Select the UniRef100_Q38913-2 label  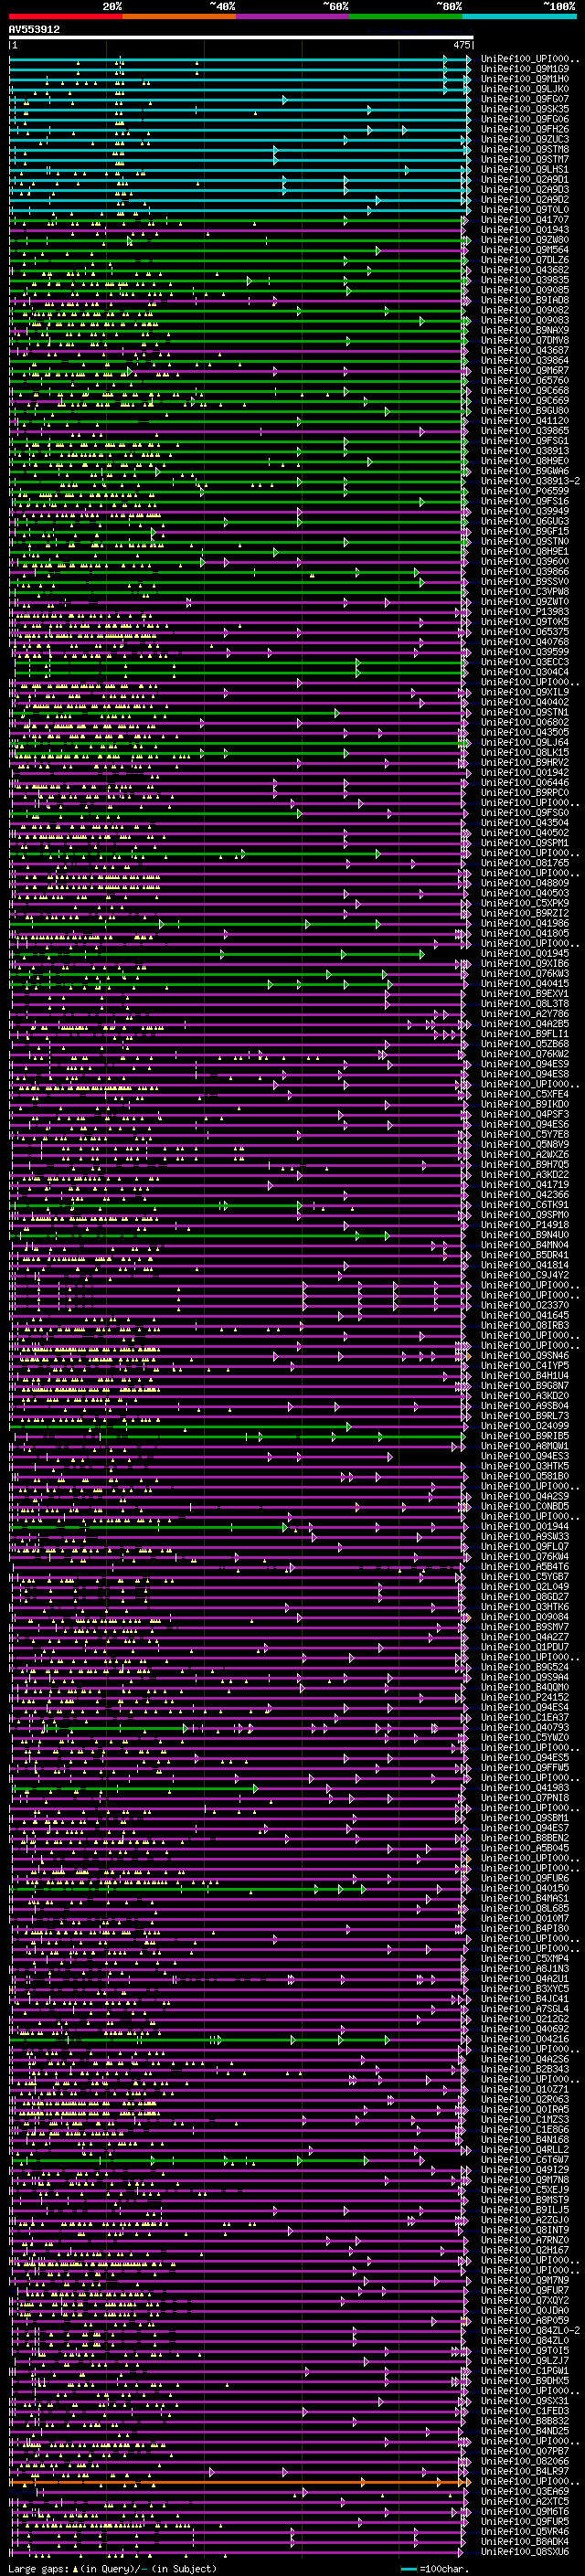pyautogui.click(x=530, y=481)
